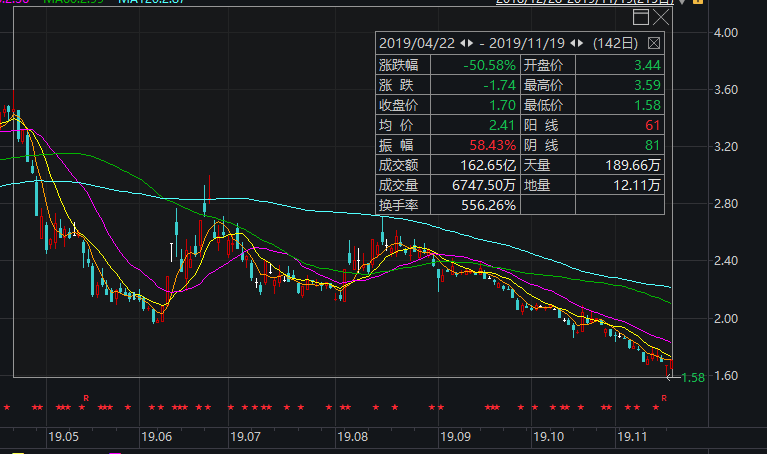Click the red R marker in November 2019
The height and width of the screenshot is (454, 767).
click(x=664, y=398)
